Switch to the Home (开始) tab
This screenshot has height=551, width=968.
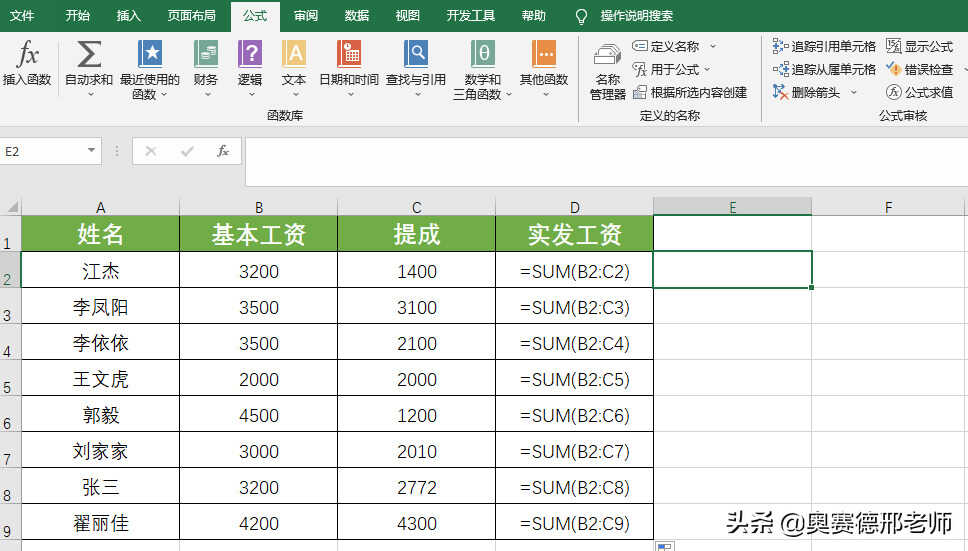pos(78,16)
